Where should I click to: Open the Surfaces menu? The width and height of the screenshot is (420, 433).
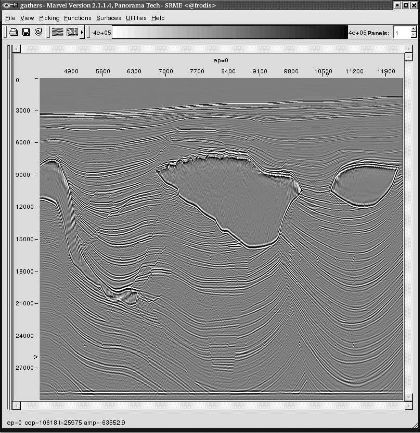click(x=109, y=18)
